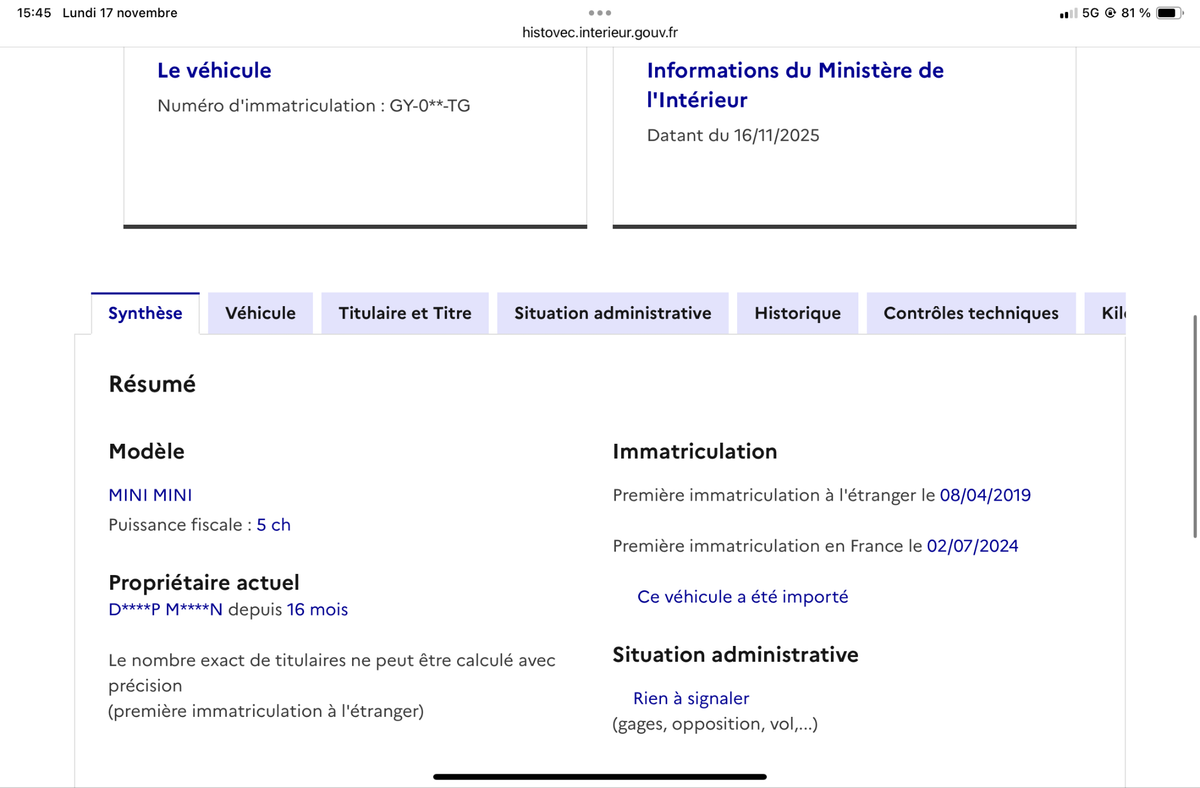Screen dimensions: 1200x788
Task: Tap the 'Lundi 17 novembre' date
Action: pyautogui.click(x=120, y=13)
